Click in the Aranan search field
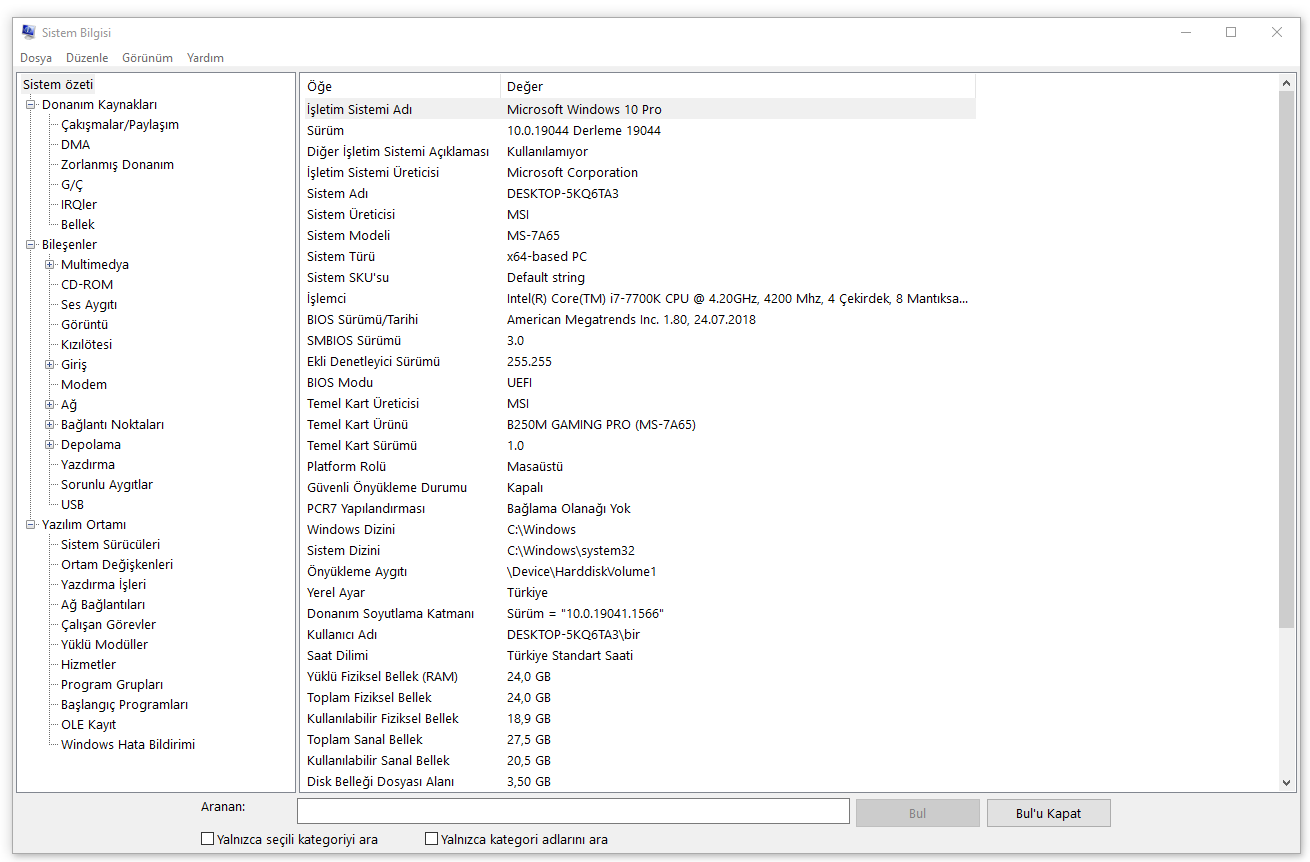The height and width of the screenshot is (862, 1310). click(573, 811)
